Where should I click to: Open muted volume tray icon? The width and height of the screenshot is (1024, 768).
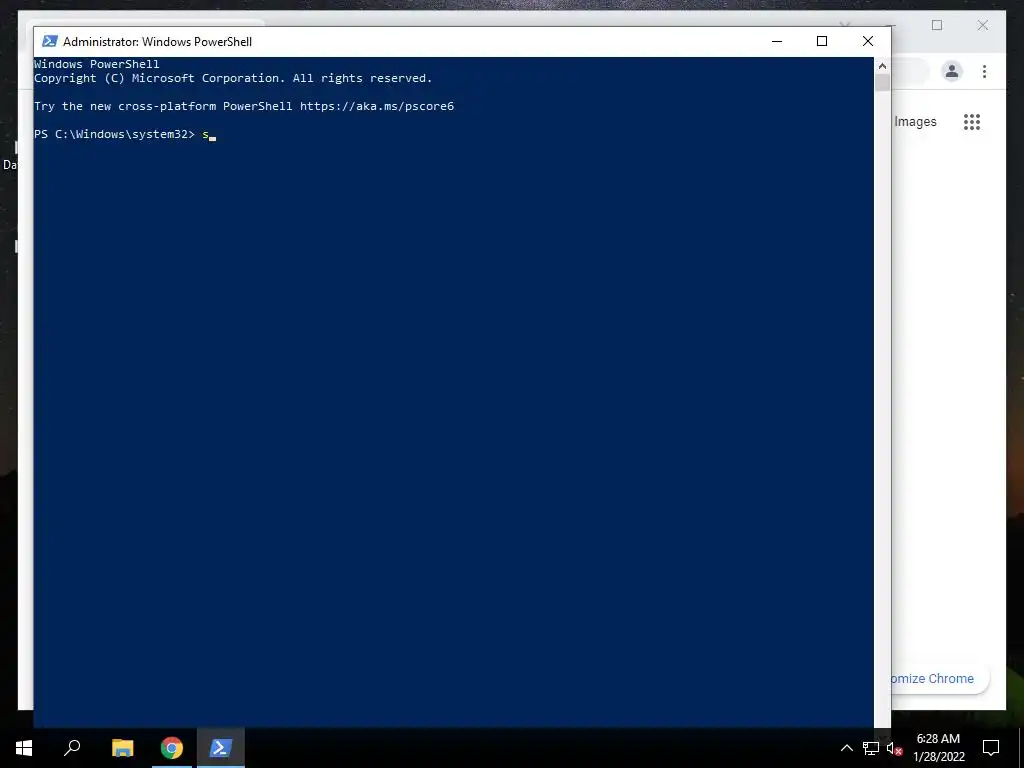click(894, 748)
